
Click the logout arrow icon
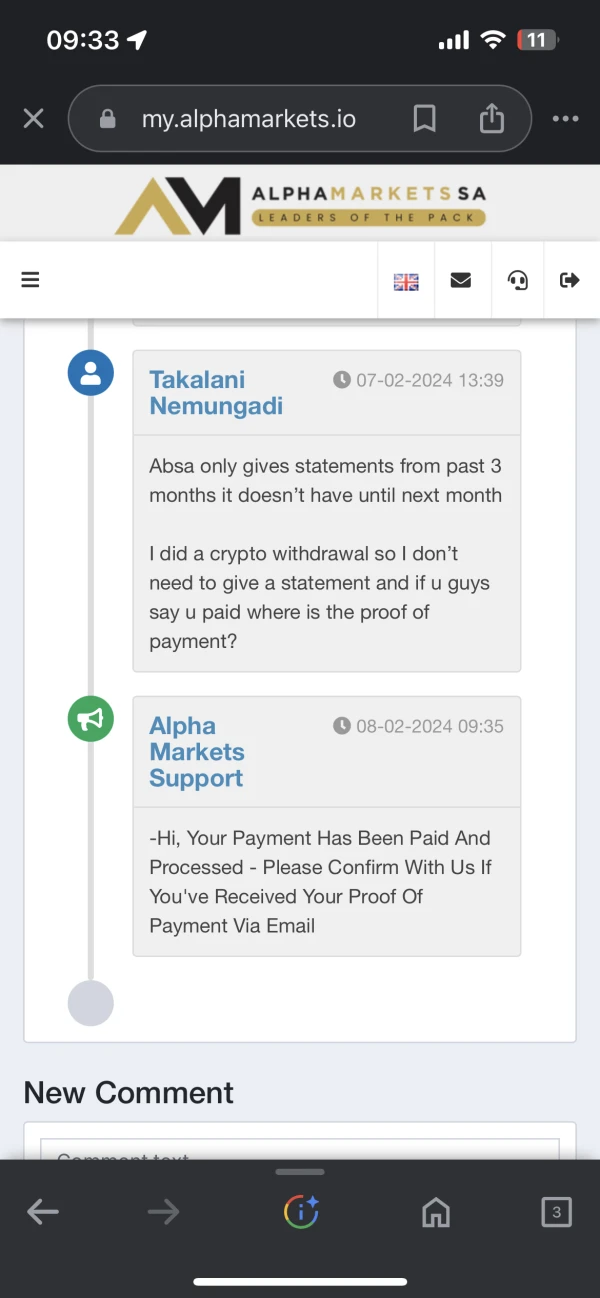[x=570, y=281]
